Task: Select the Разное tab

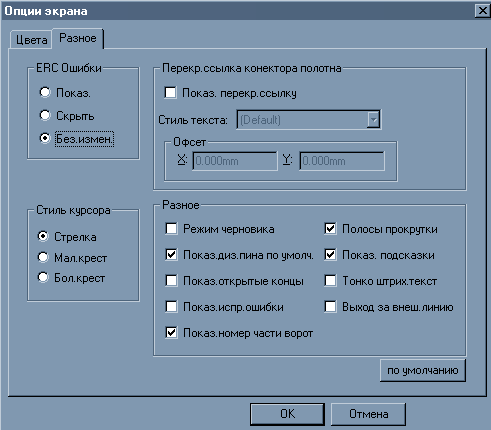Action: coord(78,38)
